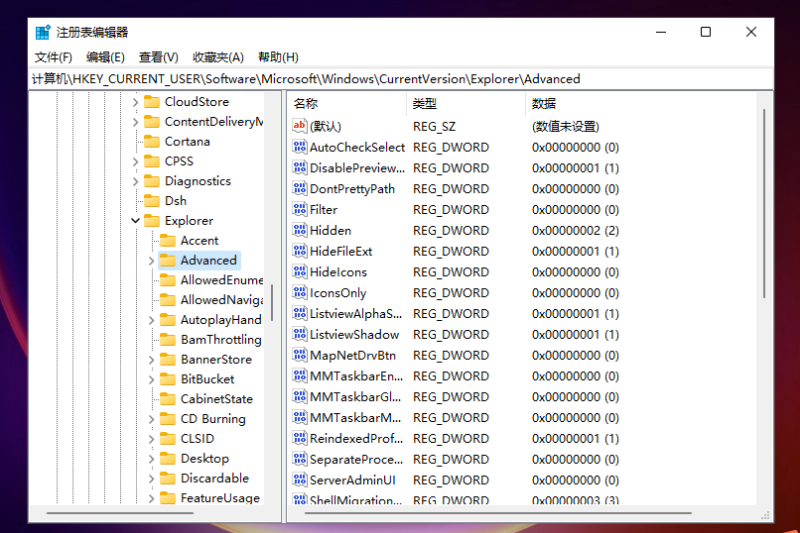Select the MMTaskbarM... value name
800x533 pixels.
click(355, 417)
